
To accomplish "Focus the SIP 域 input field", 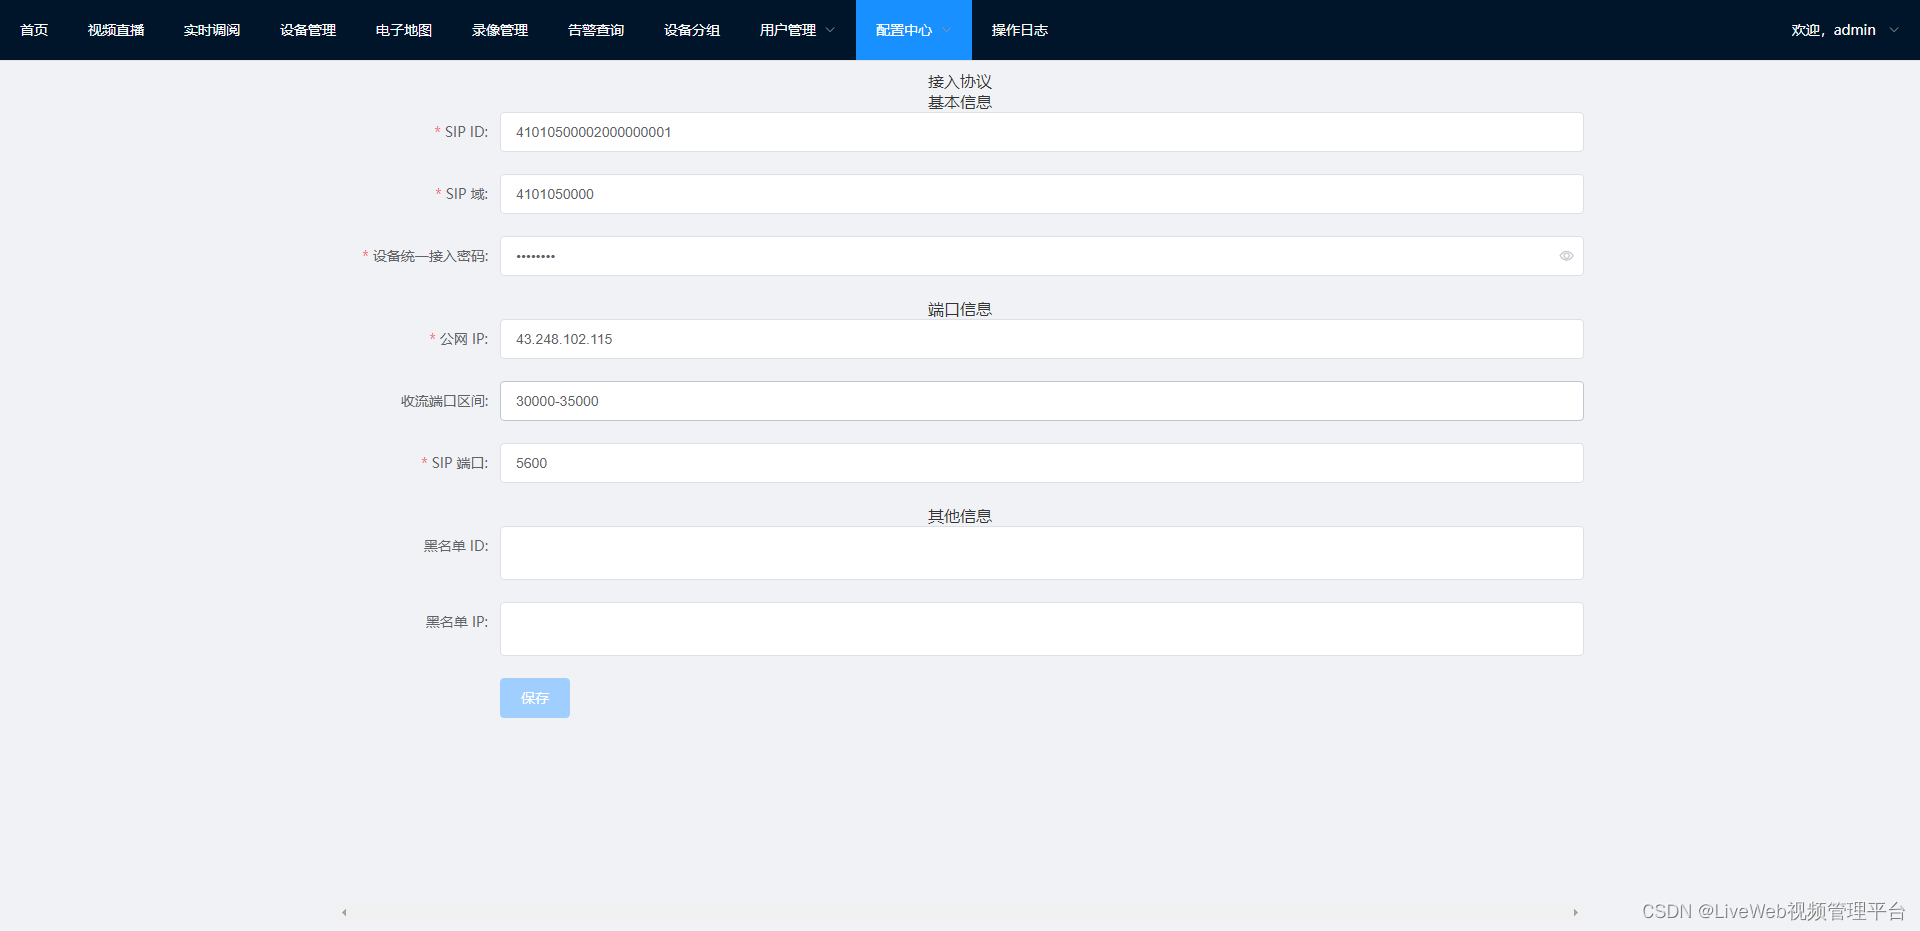I will click(x=1041, y=194).
